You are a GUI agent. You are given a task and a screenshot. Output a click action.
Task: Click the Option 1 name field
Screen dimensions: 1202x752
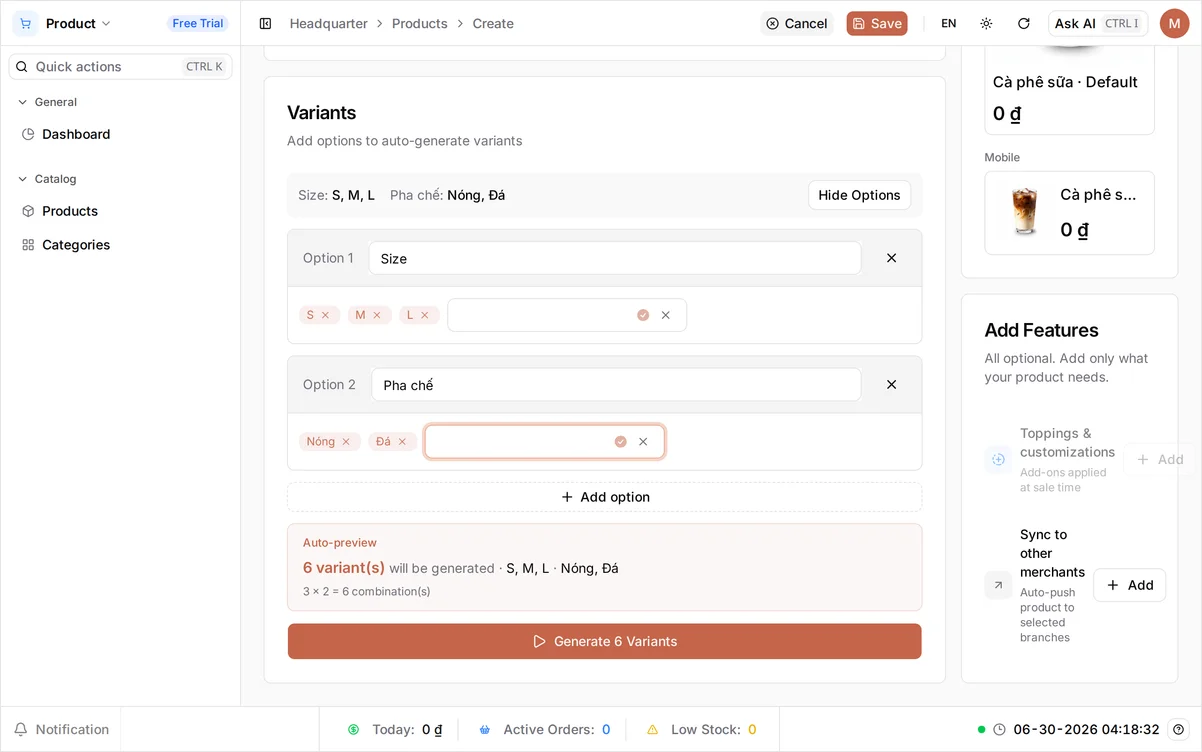coord(615,258)
